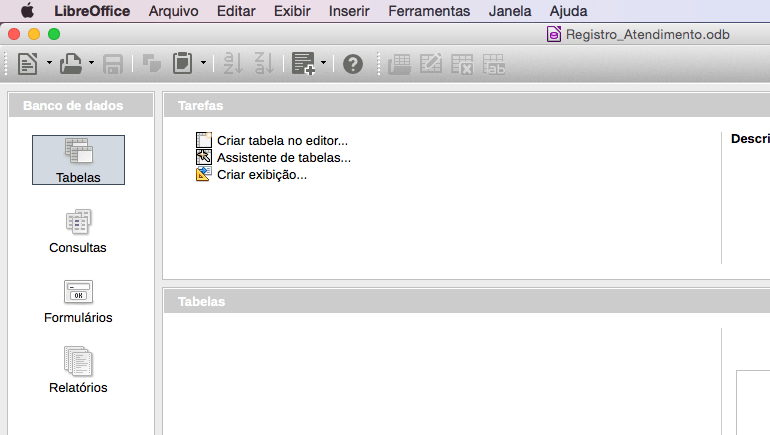Click the Registro_Atendimento.odb window title
This screenshot has height=435, width=770.
(x=648, y=34)
